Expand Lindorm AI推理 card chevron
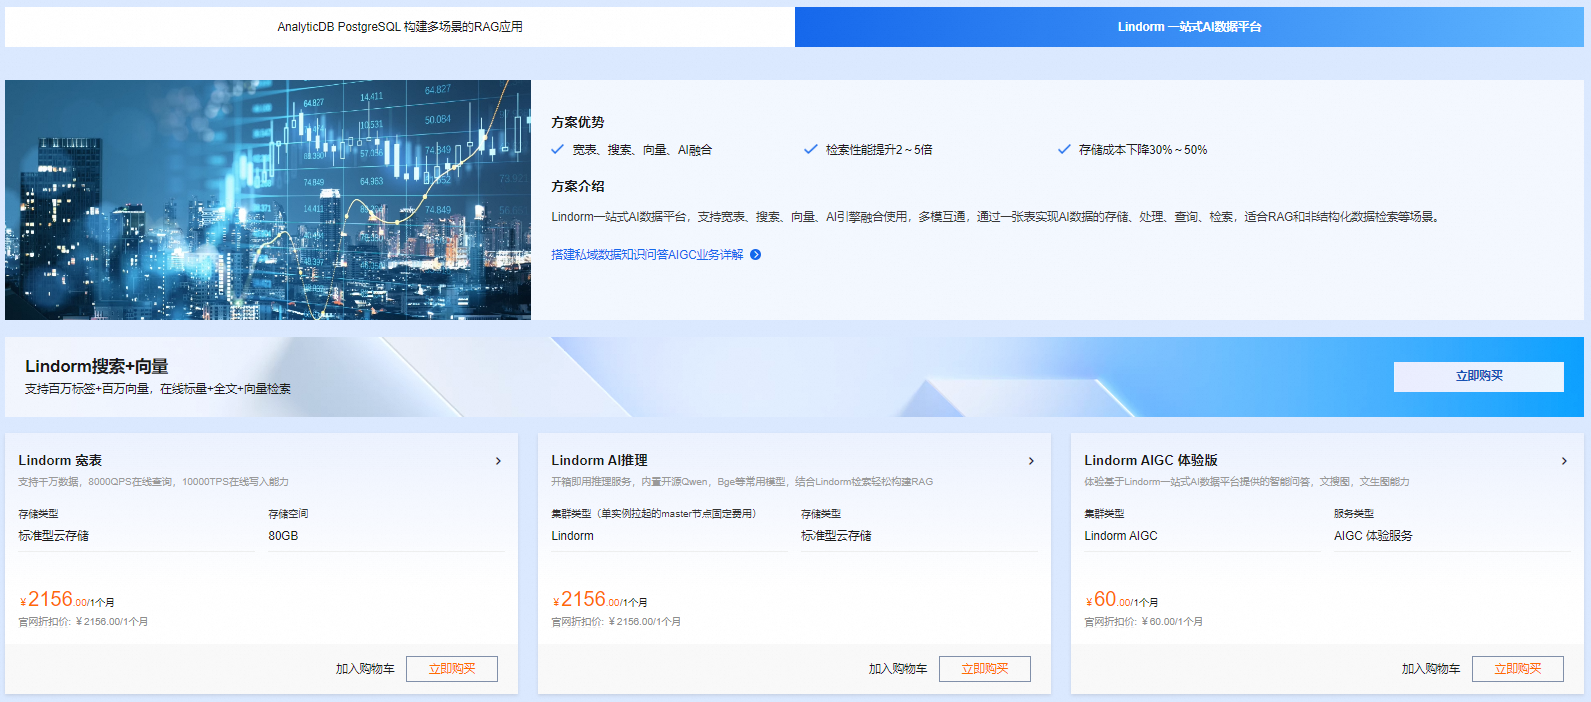Screen dimensions: 1591x702 pyautogui.click(x=1031, y=461)
